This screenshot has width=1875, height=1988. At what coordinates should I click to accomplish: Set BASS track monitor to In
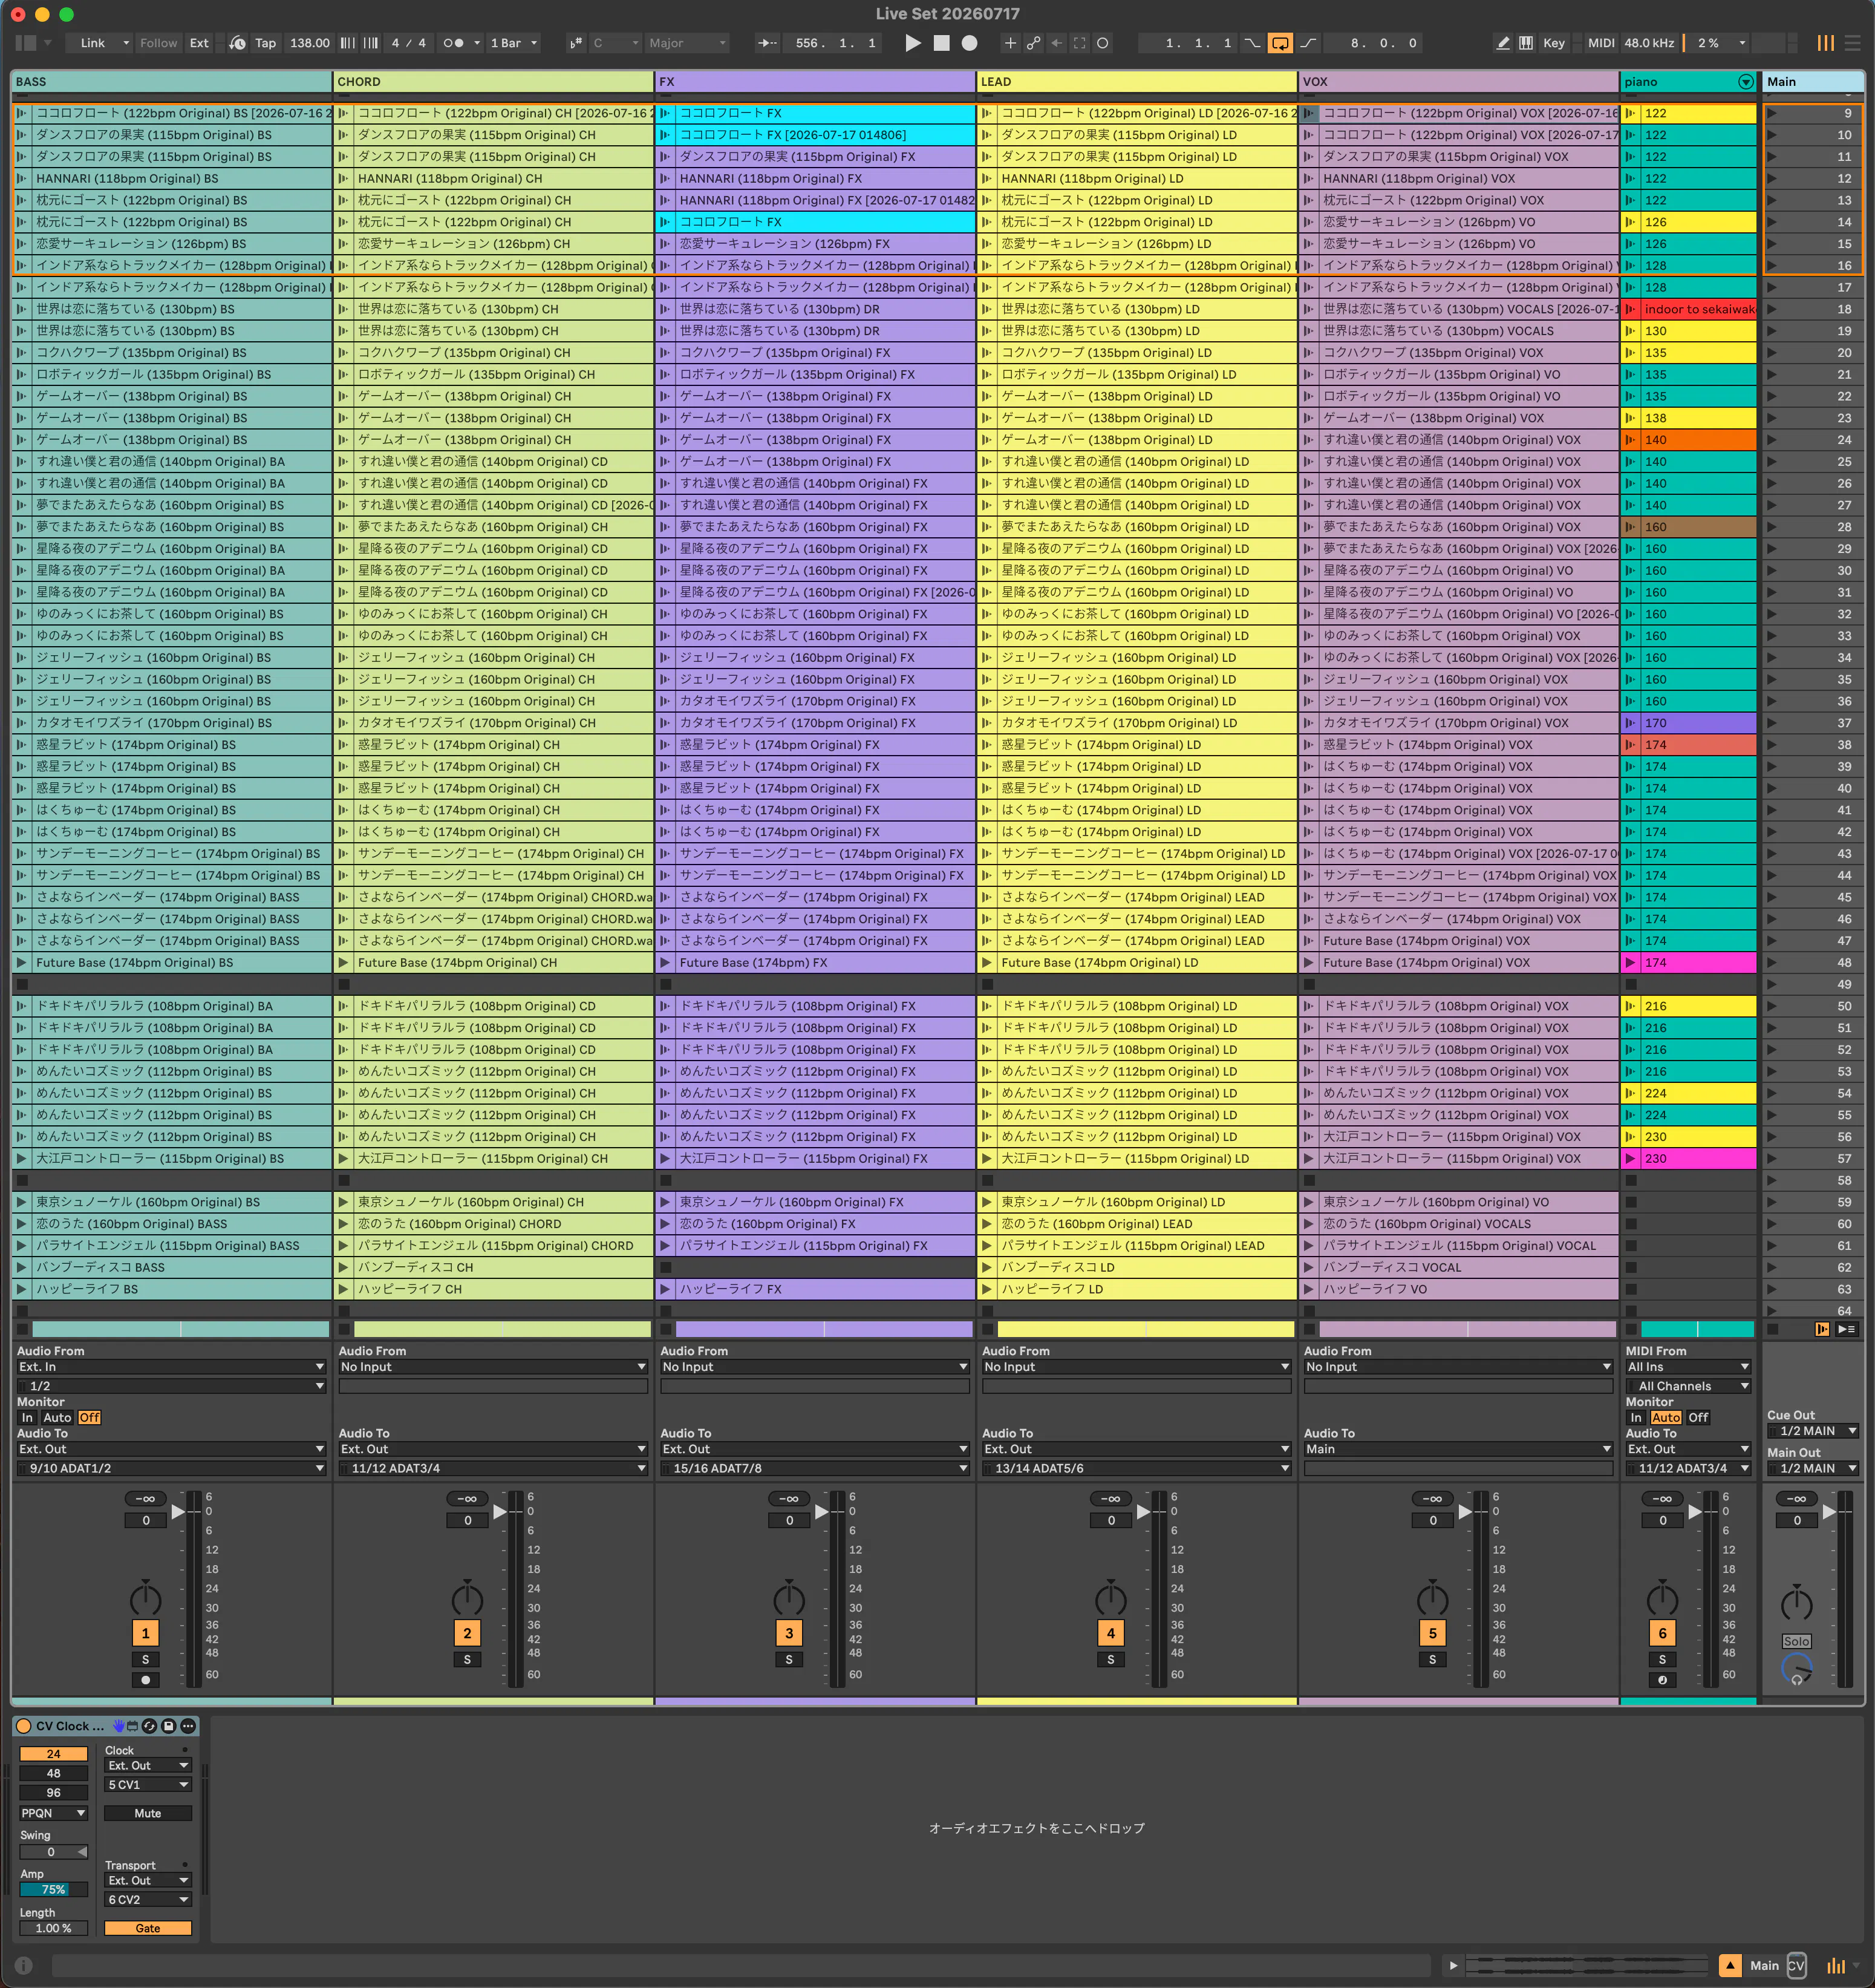(x=27, y=1417)
